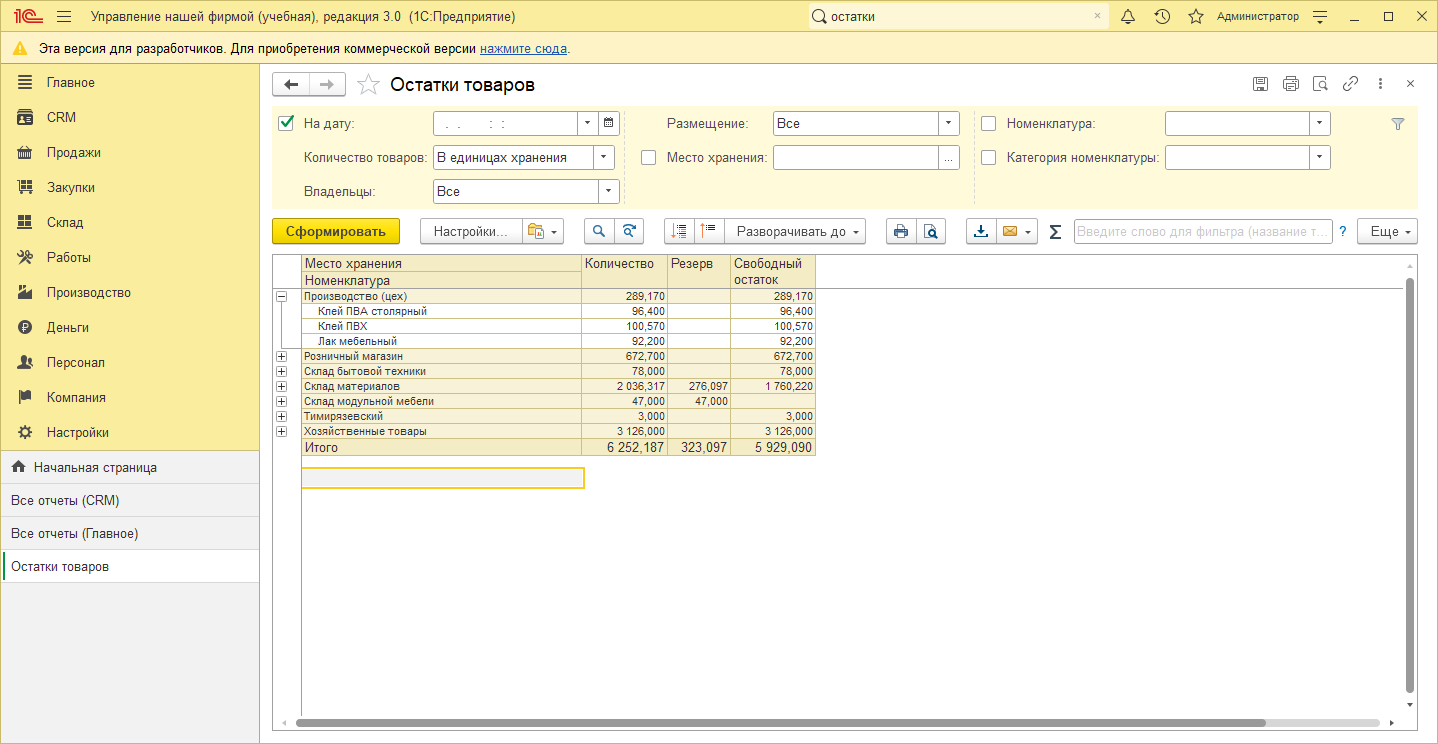Add Остатки товаров report to favorites star
Image resolution: width=1438 pixels, height=744 pixels.
(x=369, y=85)
